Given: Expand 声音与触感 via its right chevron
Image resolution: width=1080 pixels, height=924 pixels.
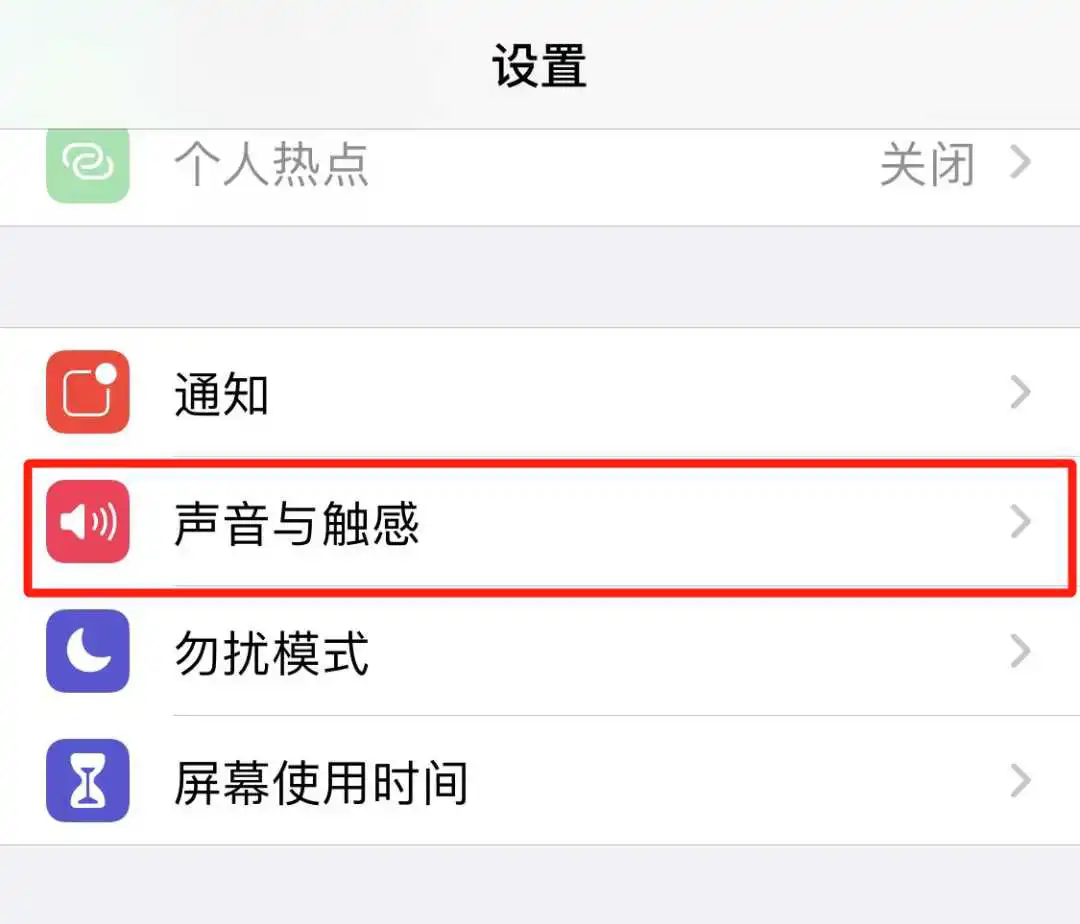Looking at the screenshot, I should 1020,521.
